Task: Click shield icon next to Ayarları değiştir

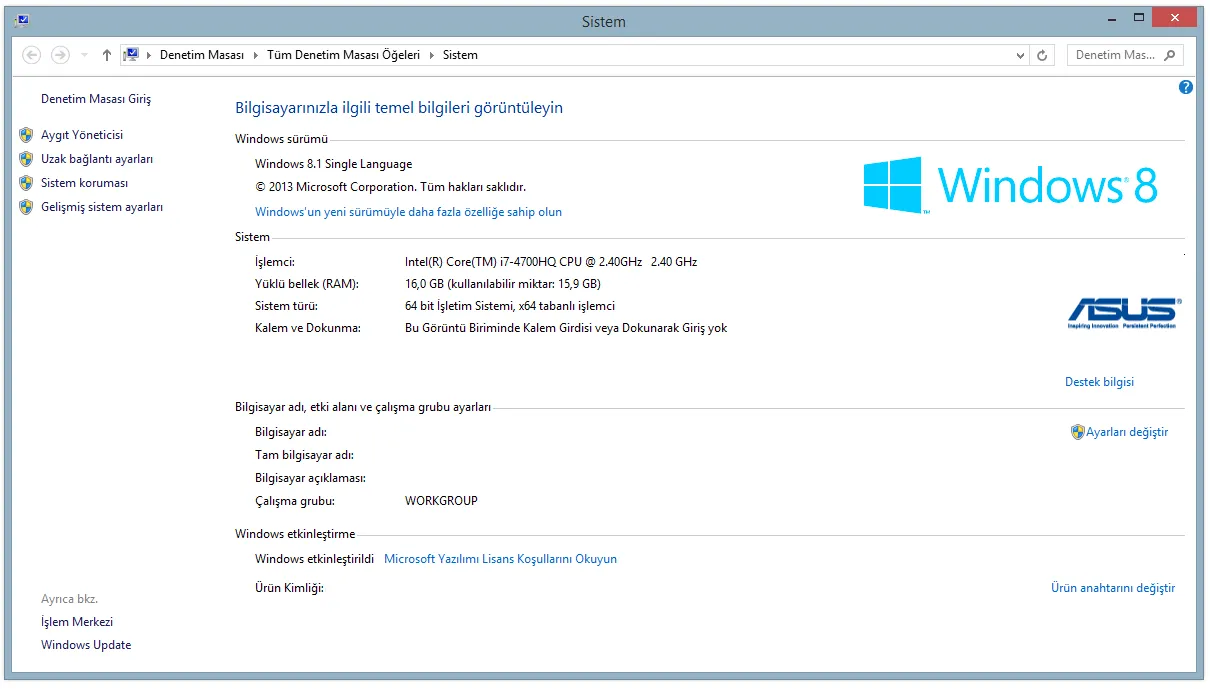Action: coord(1077,432)
